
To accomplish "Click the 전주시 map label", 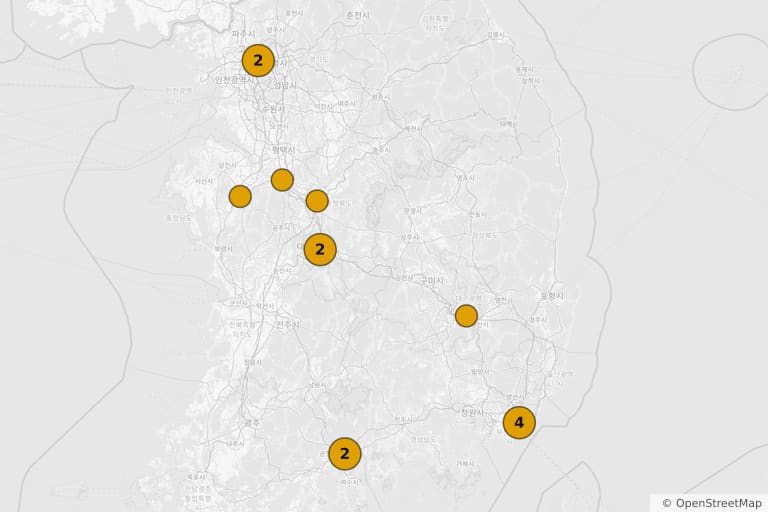I will pos(288,324).
